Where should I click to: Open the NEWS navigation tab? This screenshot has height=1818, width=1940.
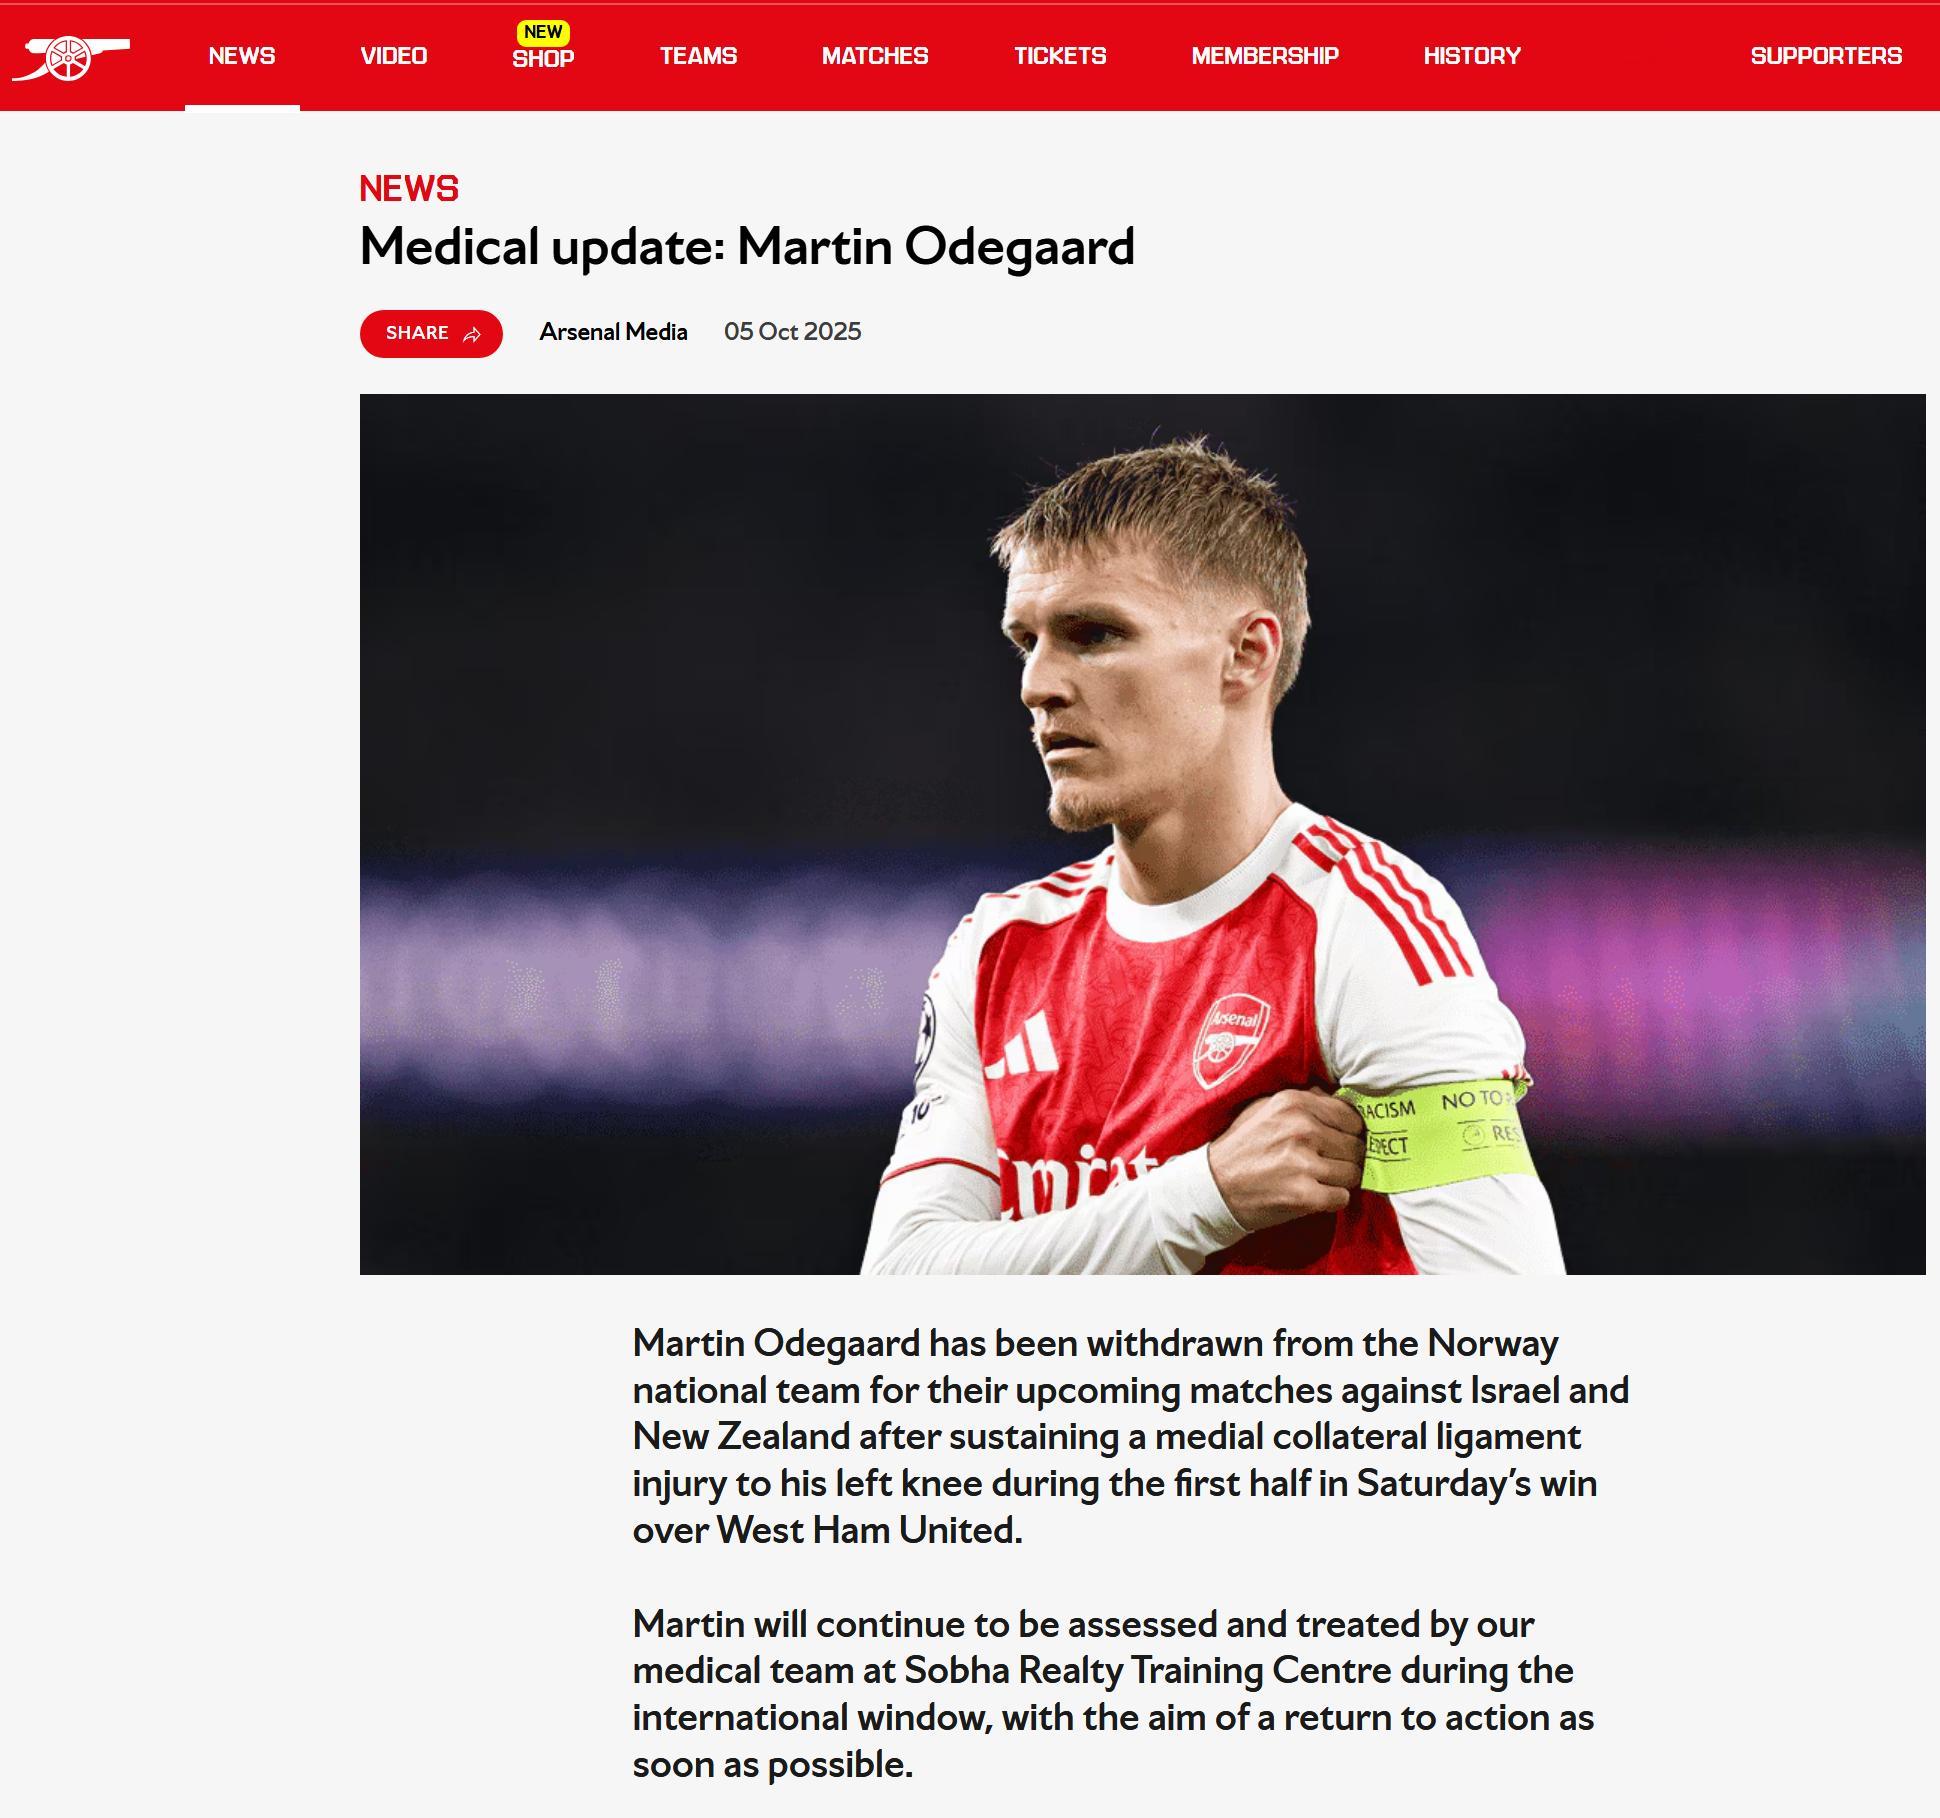(242, 56)
